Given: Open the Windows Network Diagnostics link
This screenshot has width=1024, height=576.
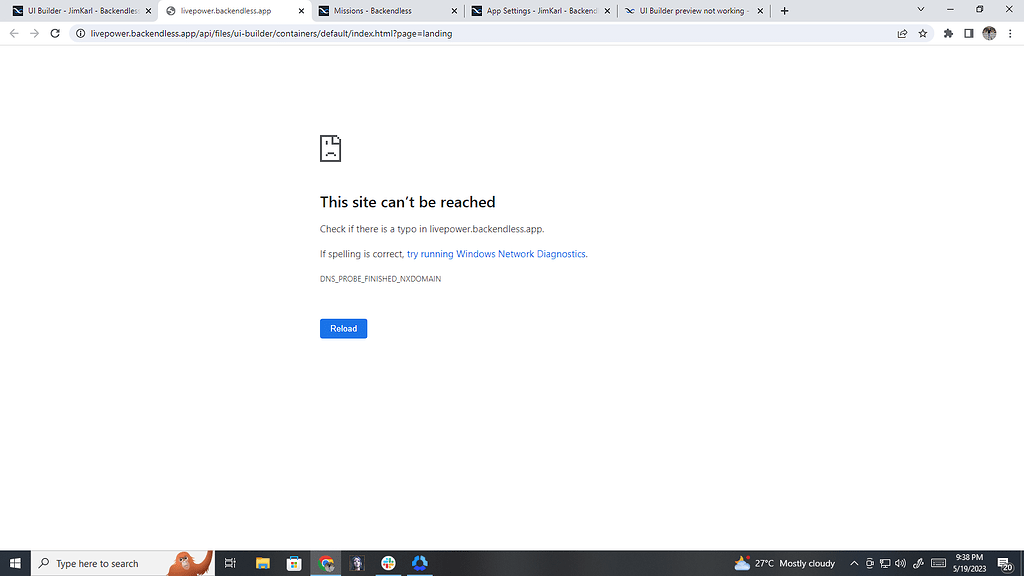Looking at the screenshot, I should pyautogui.click(x=497, y=254).
